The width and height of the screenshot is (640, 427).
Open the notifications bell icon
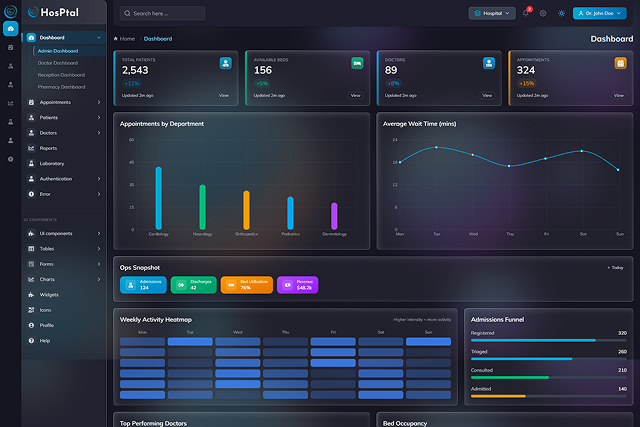pos(526,13)
